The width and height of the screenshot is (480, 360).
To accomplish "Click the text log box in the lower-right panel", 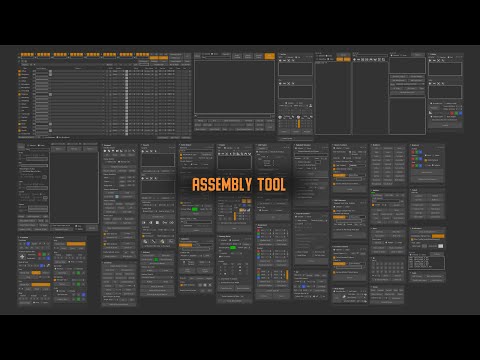I will click(x=426, y=262).
